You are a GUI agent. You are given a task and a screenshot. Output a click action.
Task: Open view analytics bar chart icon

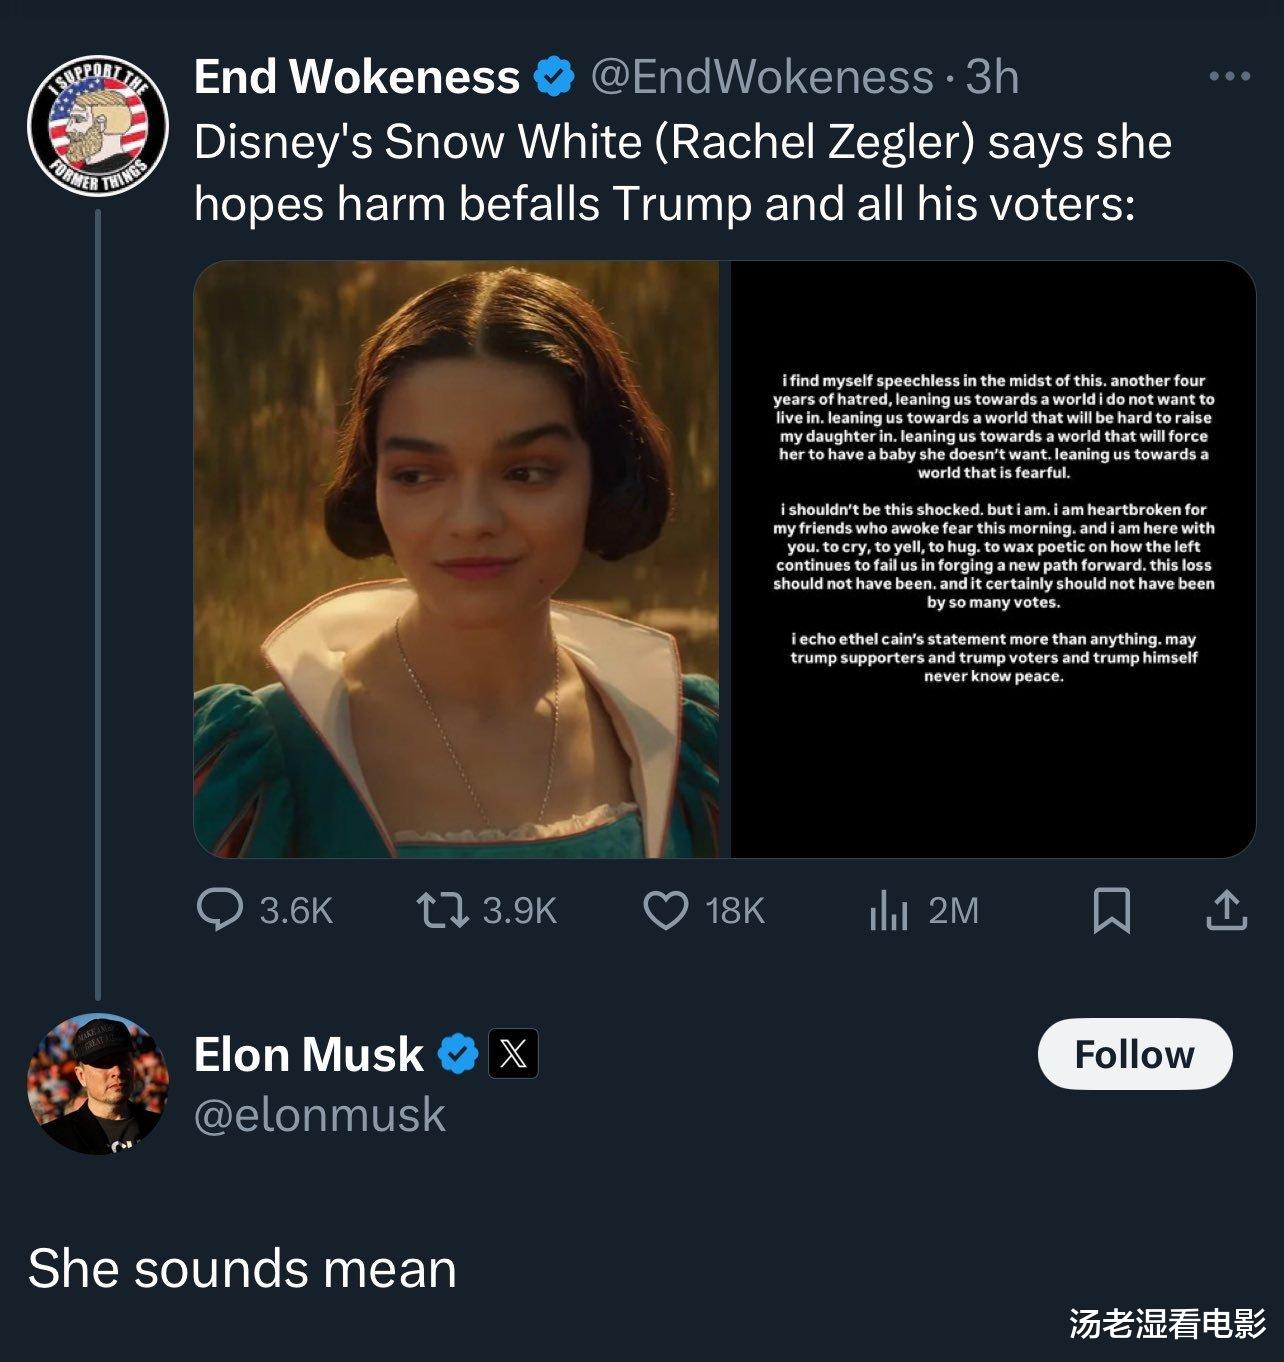click(x=888, y=910)
